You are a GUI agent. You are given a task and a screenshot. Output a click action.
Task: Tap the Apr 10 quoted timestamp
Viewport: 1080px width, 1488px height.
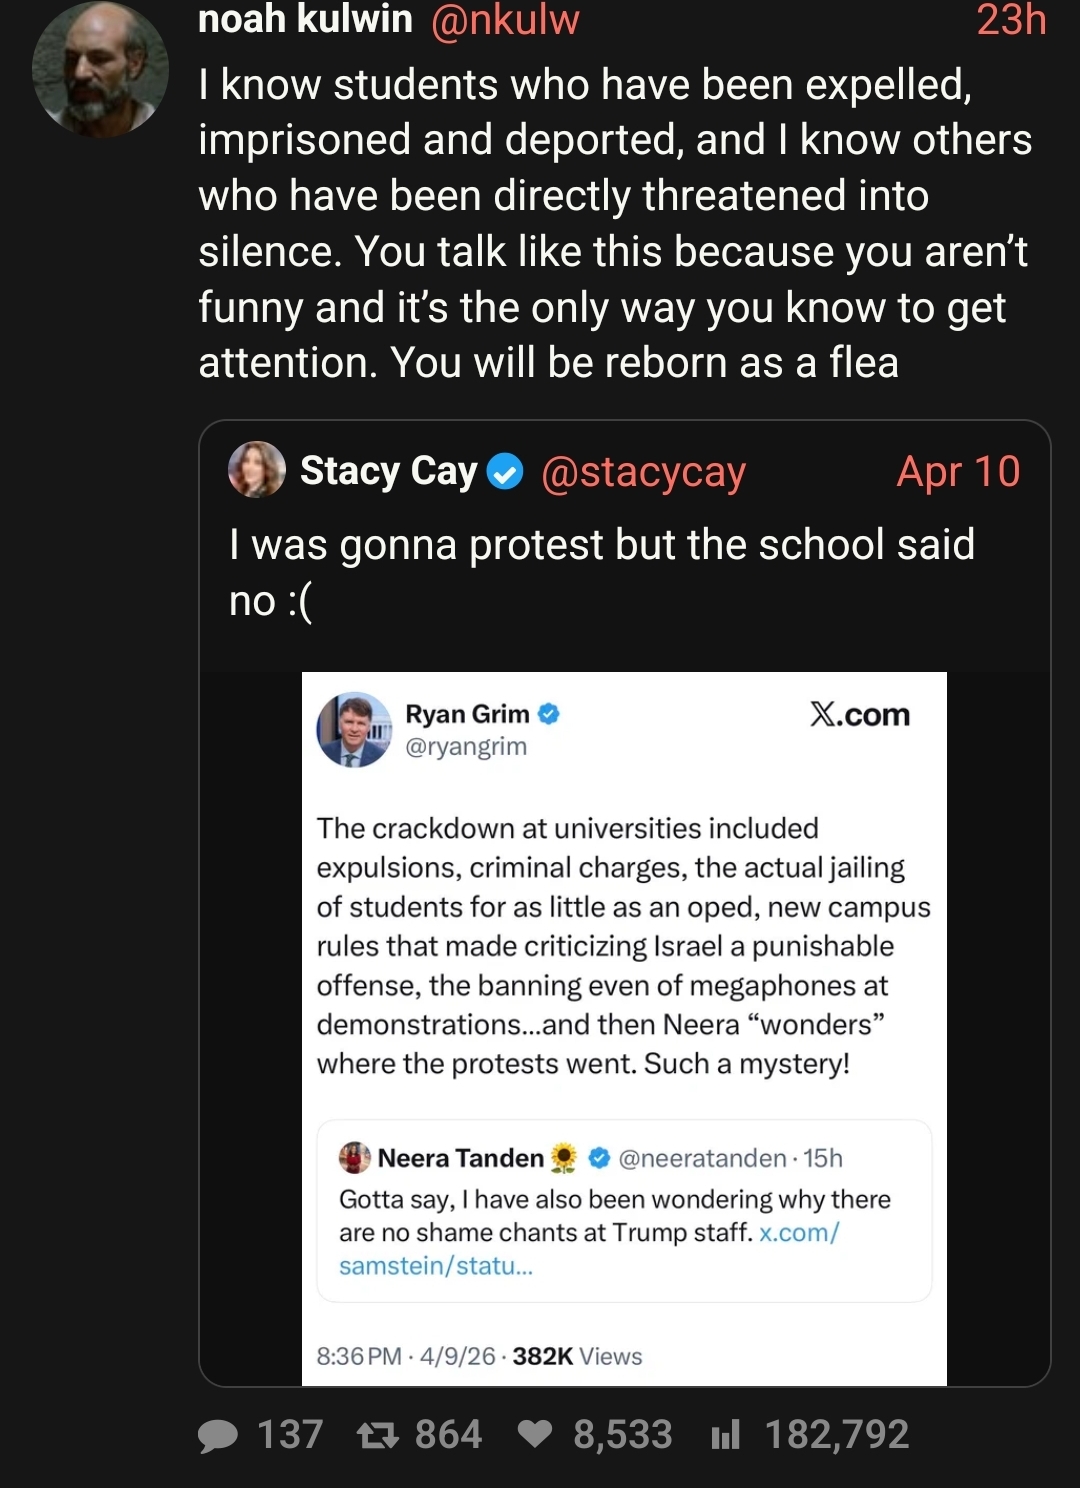click(958, 472)
